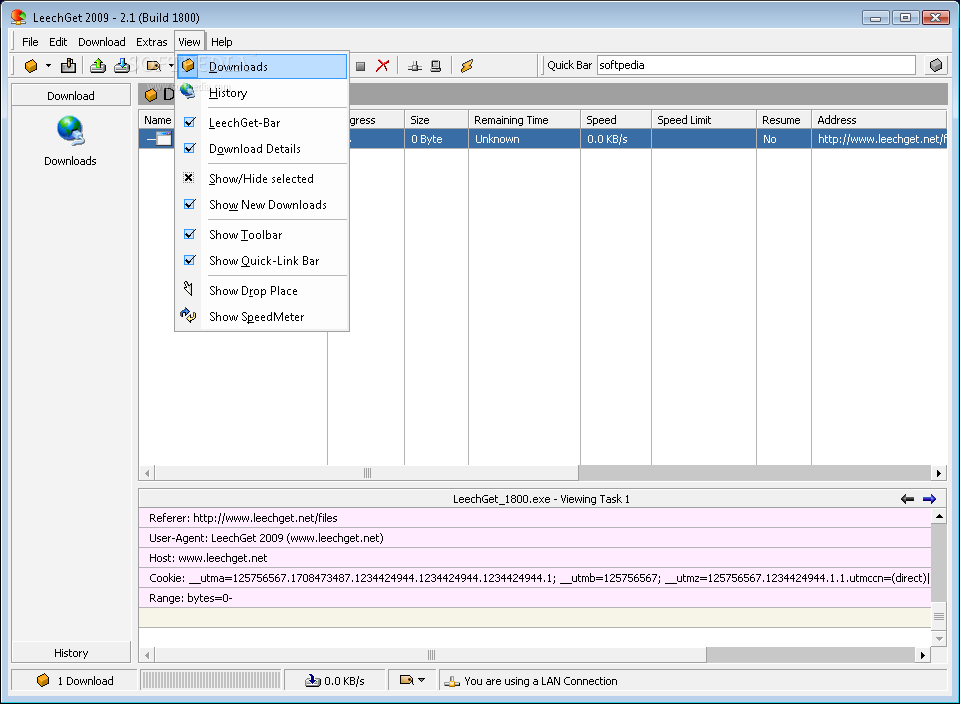
Task: Uncheck LeechGet-Bar in the View menu
Action: click(x=190, y=122)
